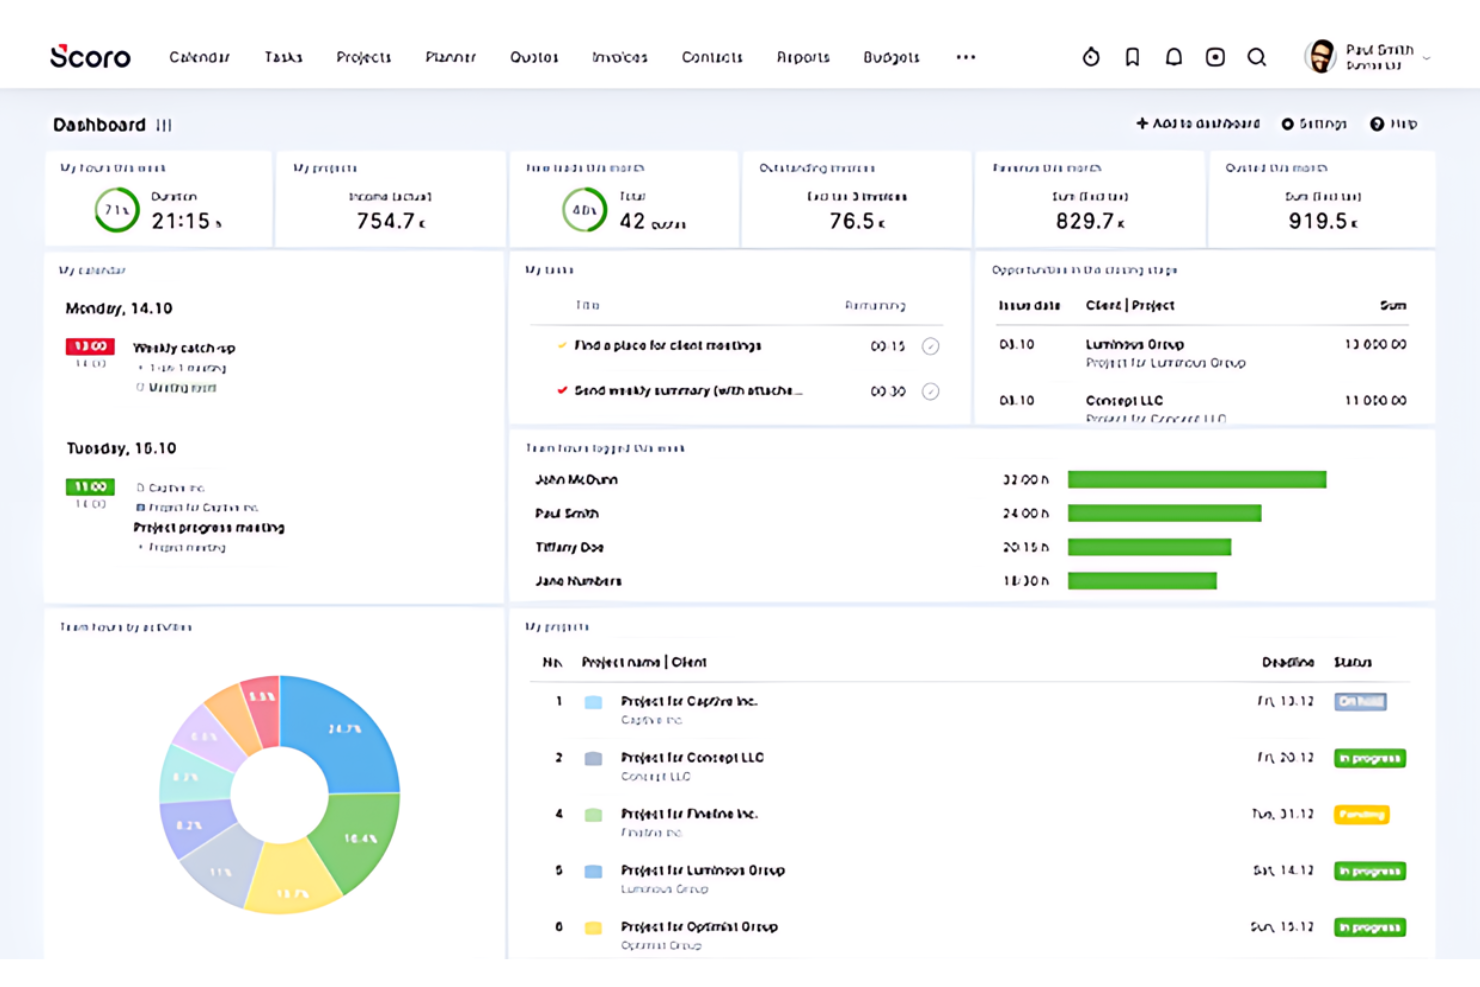1480x987 pixels.
Task: Open the Project progress meeting event
Action: click(x=209, y=527)
